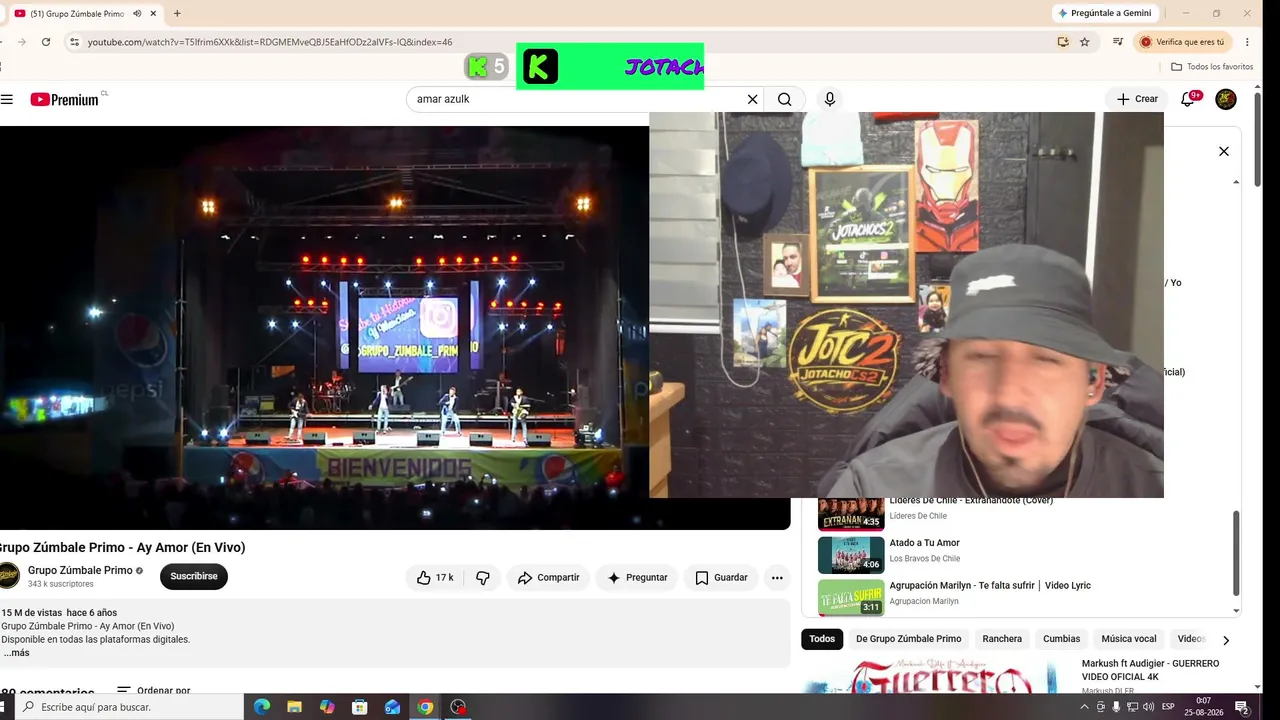
Task: Run the search with the magnifier button
Action: tap(785, 99)
